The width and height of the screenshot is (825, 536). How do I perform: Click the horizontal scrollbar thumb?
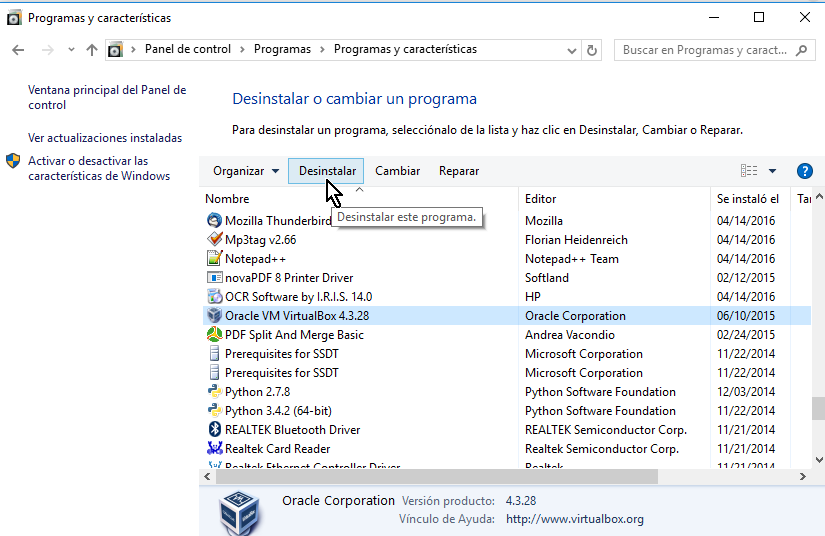(437, 477)
